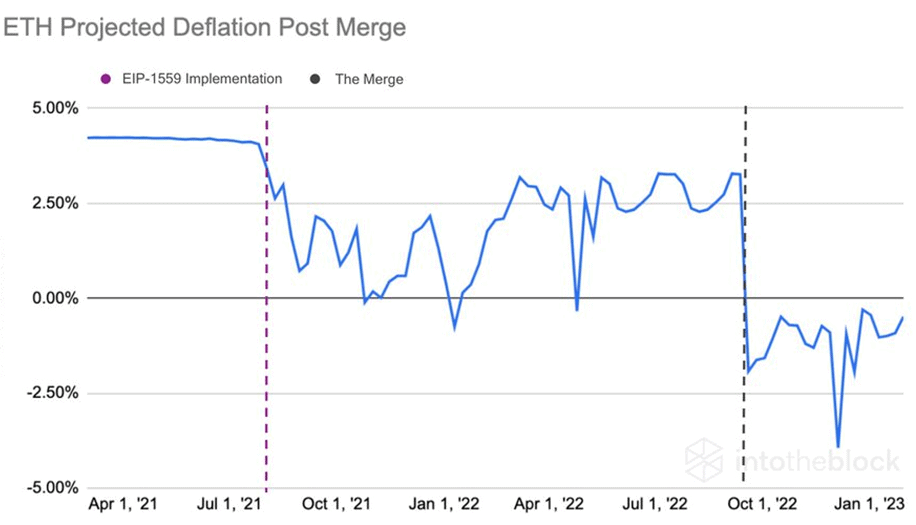Click the -5.00% y-axis label

pyautogui.click(x=48, y=488)
